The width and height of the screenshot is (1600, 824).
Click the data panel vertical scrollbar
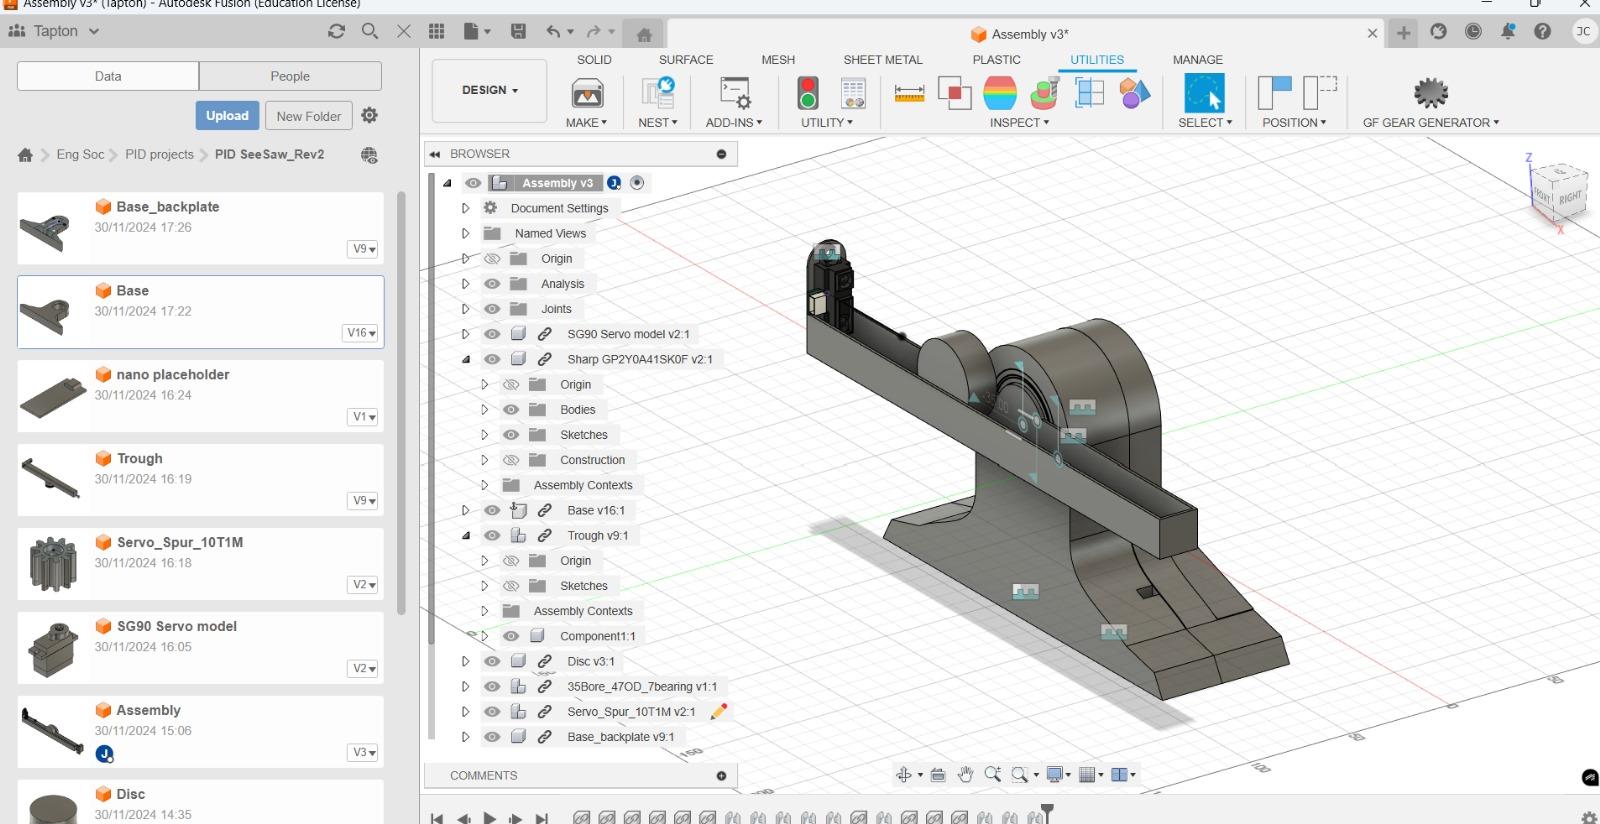[401, 403]
